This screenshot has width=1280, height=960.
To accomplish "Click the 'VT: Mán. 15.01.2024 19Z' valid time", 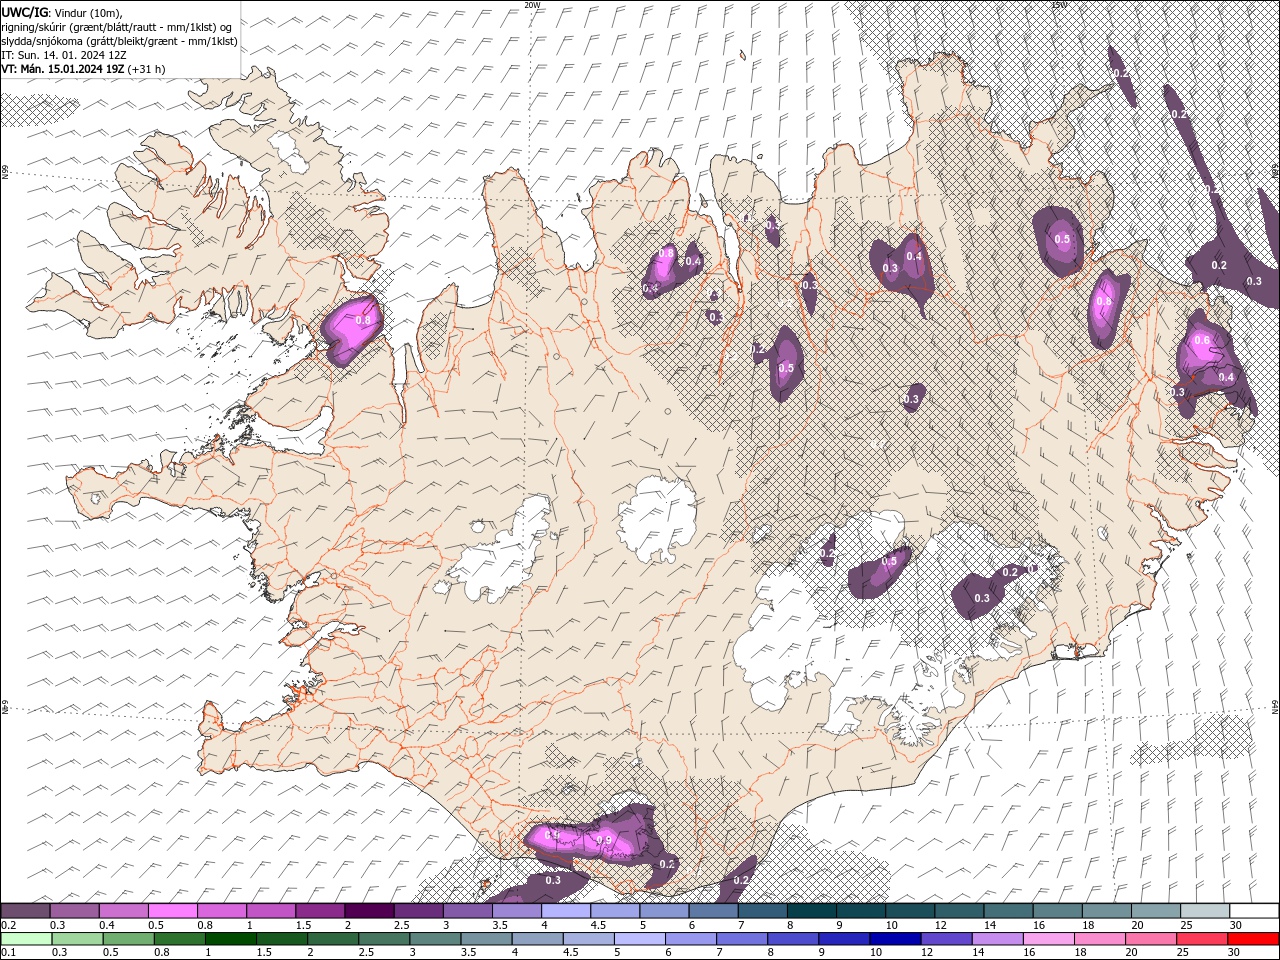I will [x=62, y=69].
